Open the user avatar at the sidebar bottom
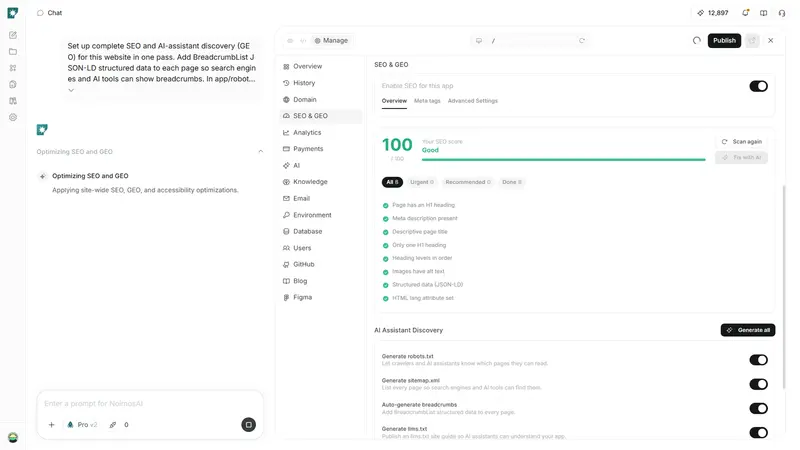Image resolution: width=800 pixels, height=450 pixels. point(13,437)
